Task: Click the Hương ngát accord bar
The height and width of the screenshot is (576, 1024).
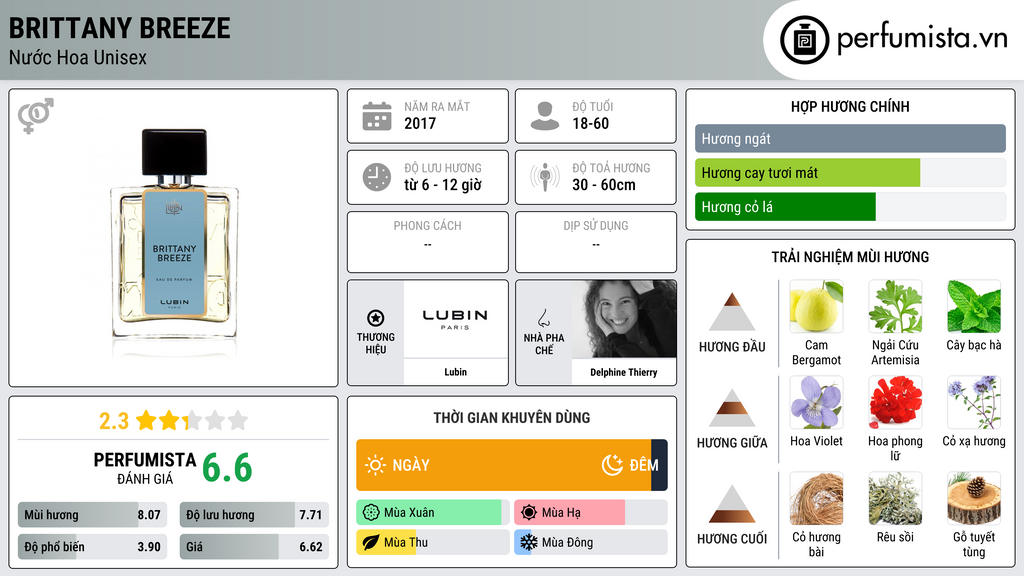Action: point(850,138)
